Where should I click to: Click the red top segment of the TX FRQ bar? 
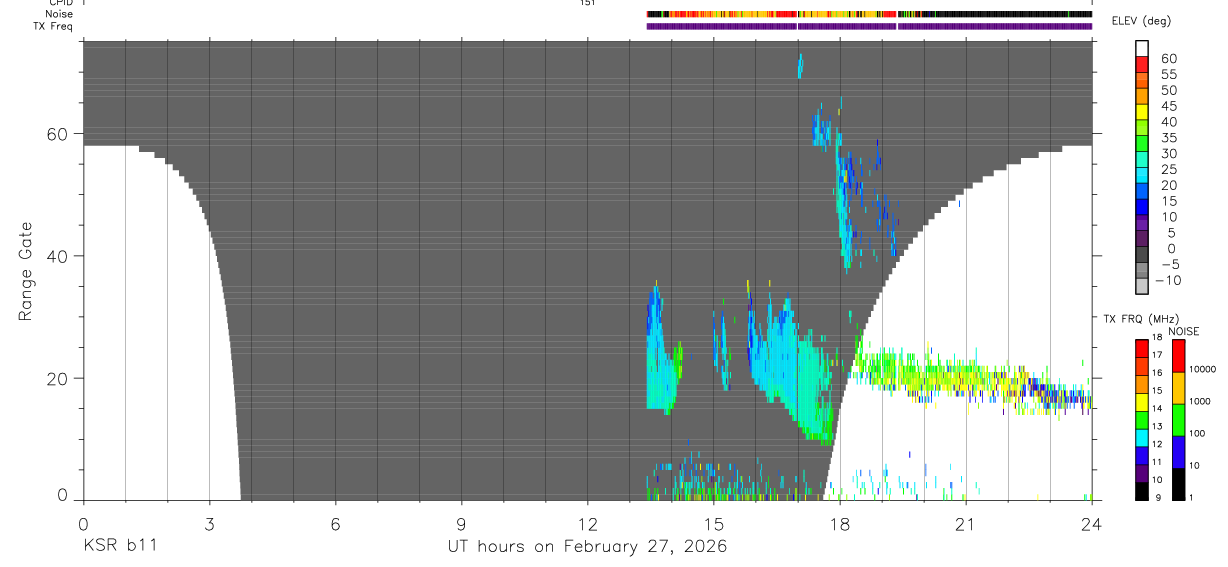[1142, 347]
